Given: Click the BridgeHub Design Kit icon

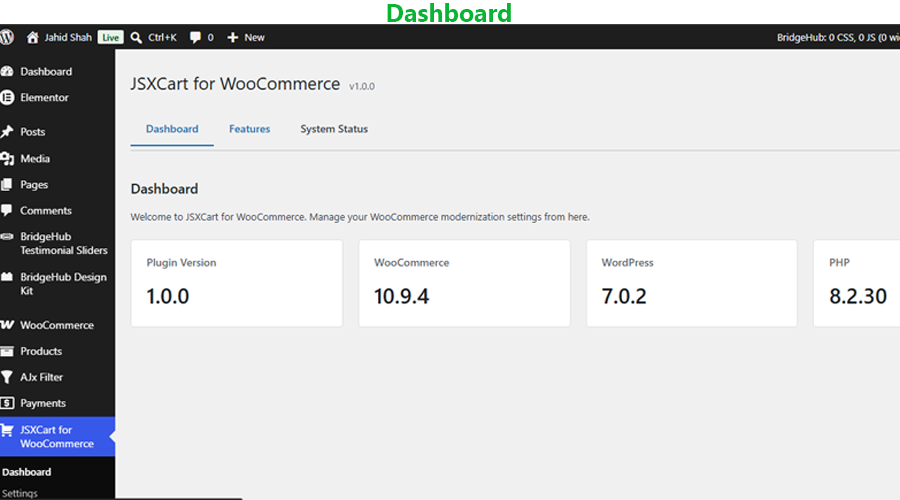Looking at the screenshot, I should coord(7,277).
